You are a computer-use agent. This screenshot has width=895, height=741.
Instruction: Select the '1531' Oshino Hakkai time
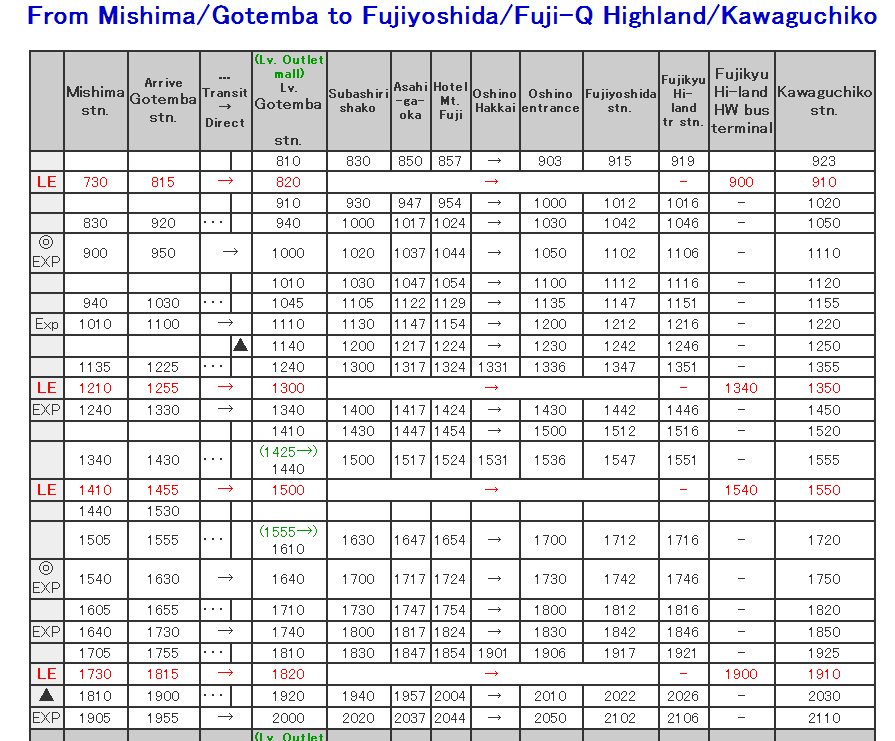tap(493, 460)
